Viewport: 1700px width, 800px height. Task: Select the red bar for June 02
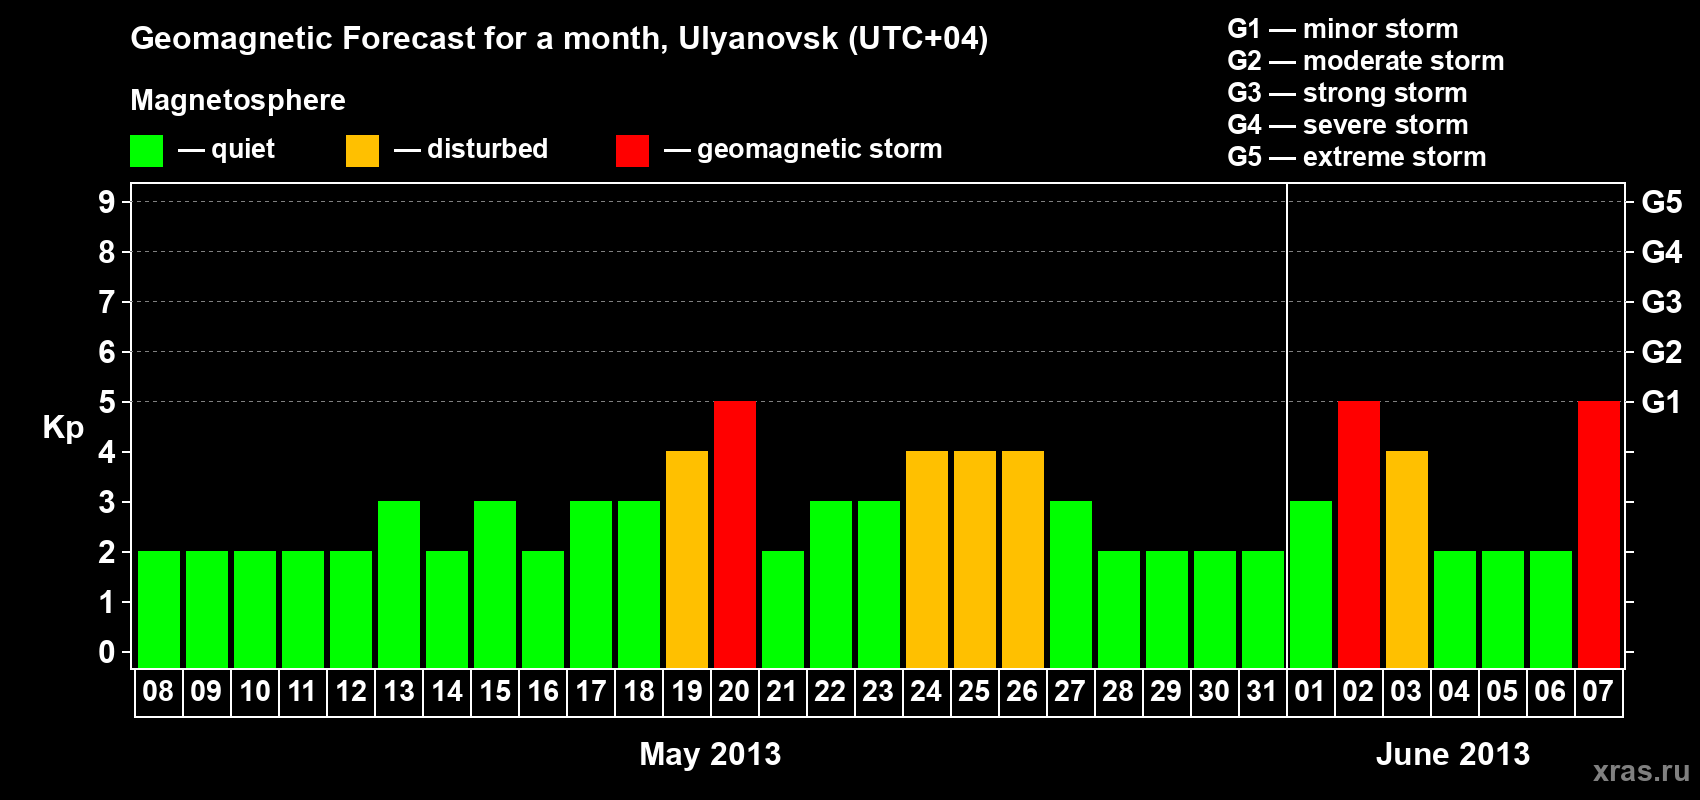(1359, 534)
